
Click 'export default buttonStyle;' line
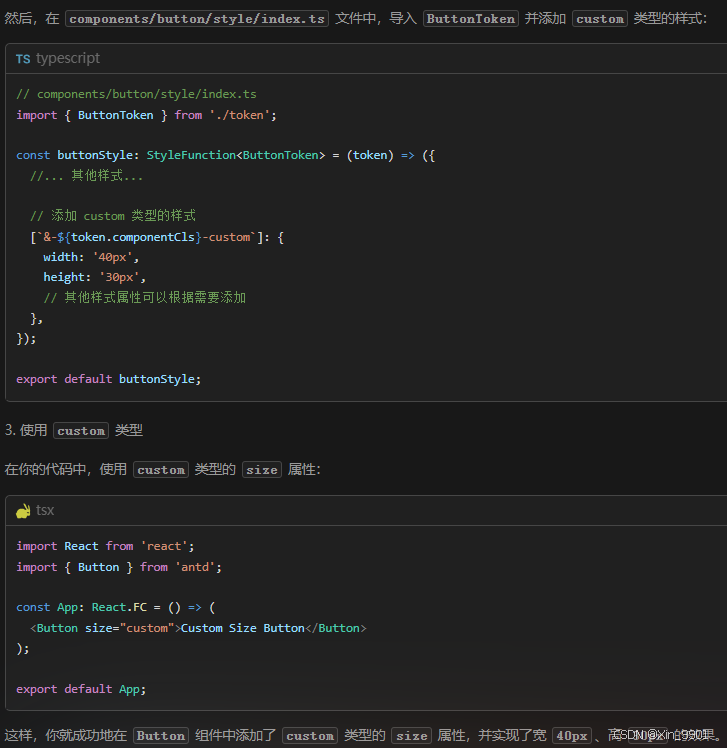pos(109,379)
